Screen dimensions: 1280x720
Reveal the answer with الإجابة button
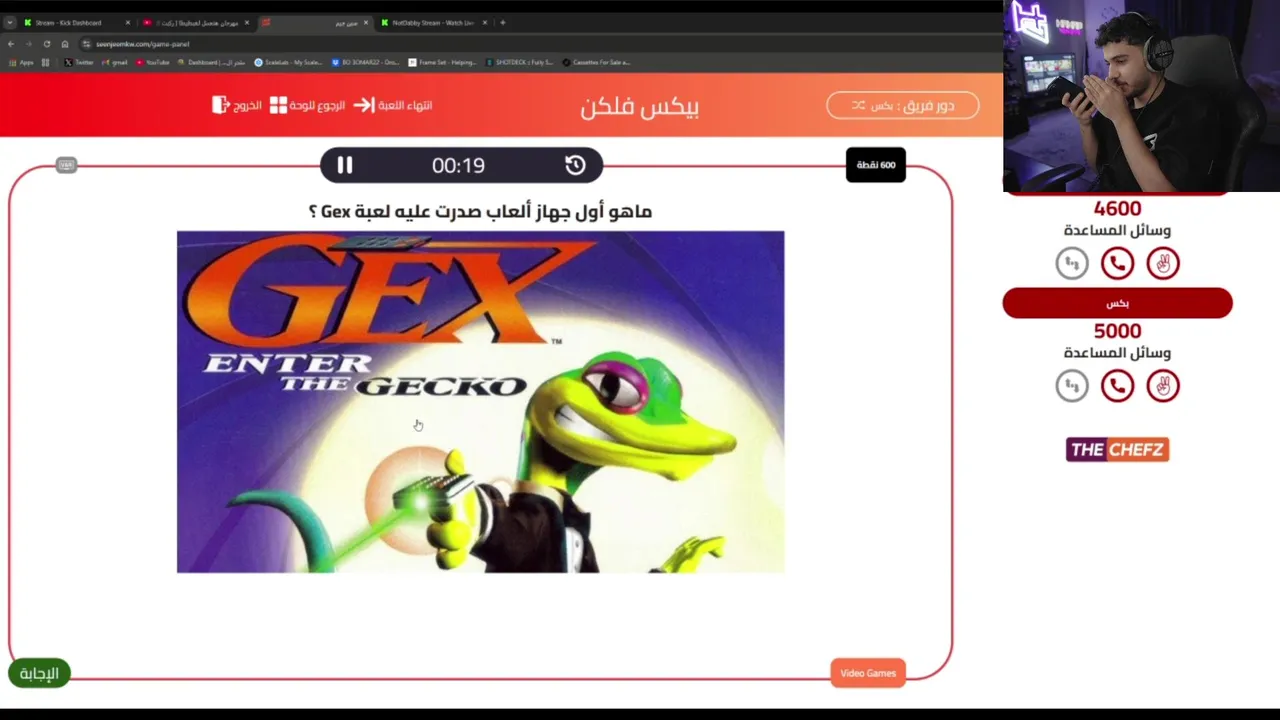[x=39, y=673]
